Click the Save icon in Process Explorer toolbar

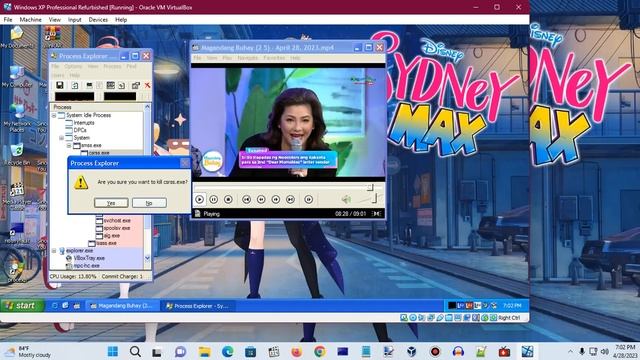[x=60, y=85]
